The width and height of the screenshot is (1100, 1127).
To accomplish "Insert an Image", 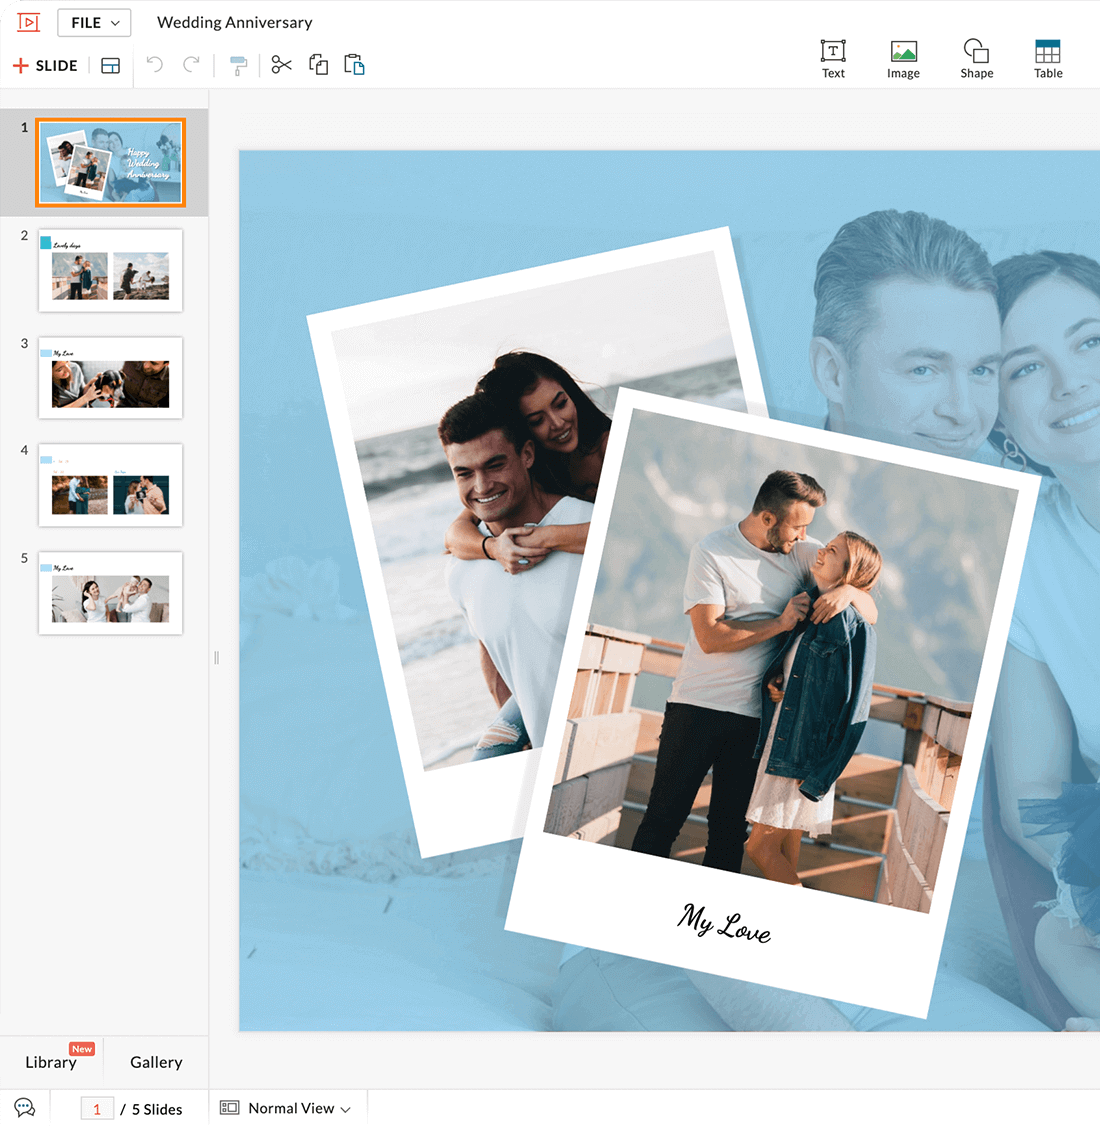I will [903, 59].
